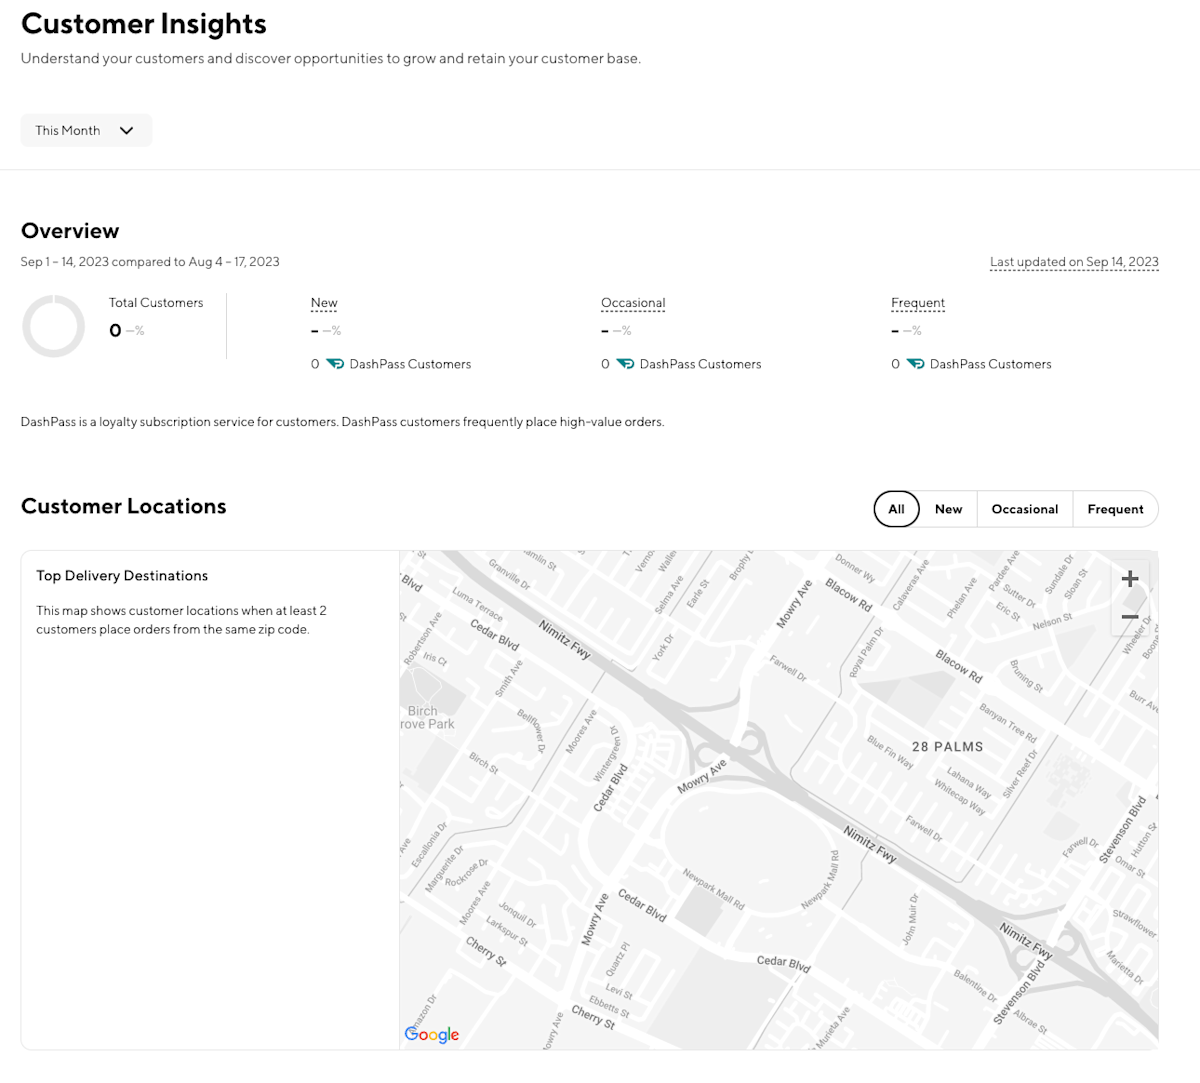Click the underlined Occasional overview heading
1200x1083 pixels.
633,302
